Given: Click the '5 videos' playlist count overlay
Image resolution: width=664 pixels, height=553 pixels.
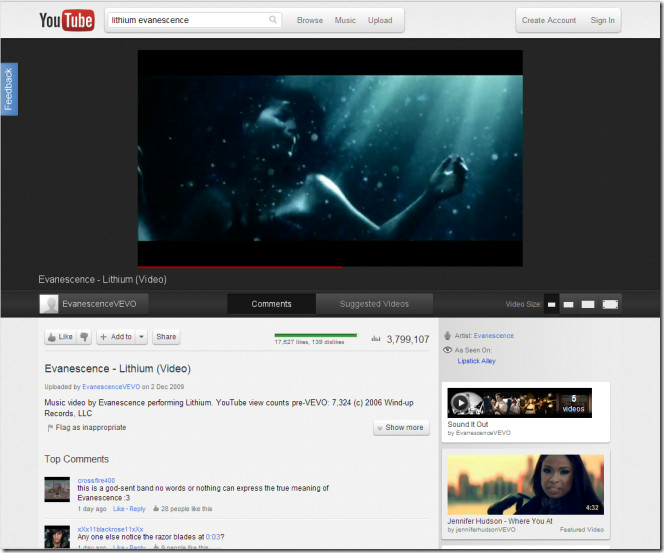Looking at the screenshot, I should (573, 404).
